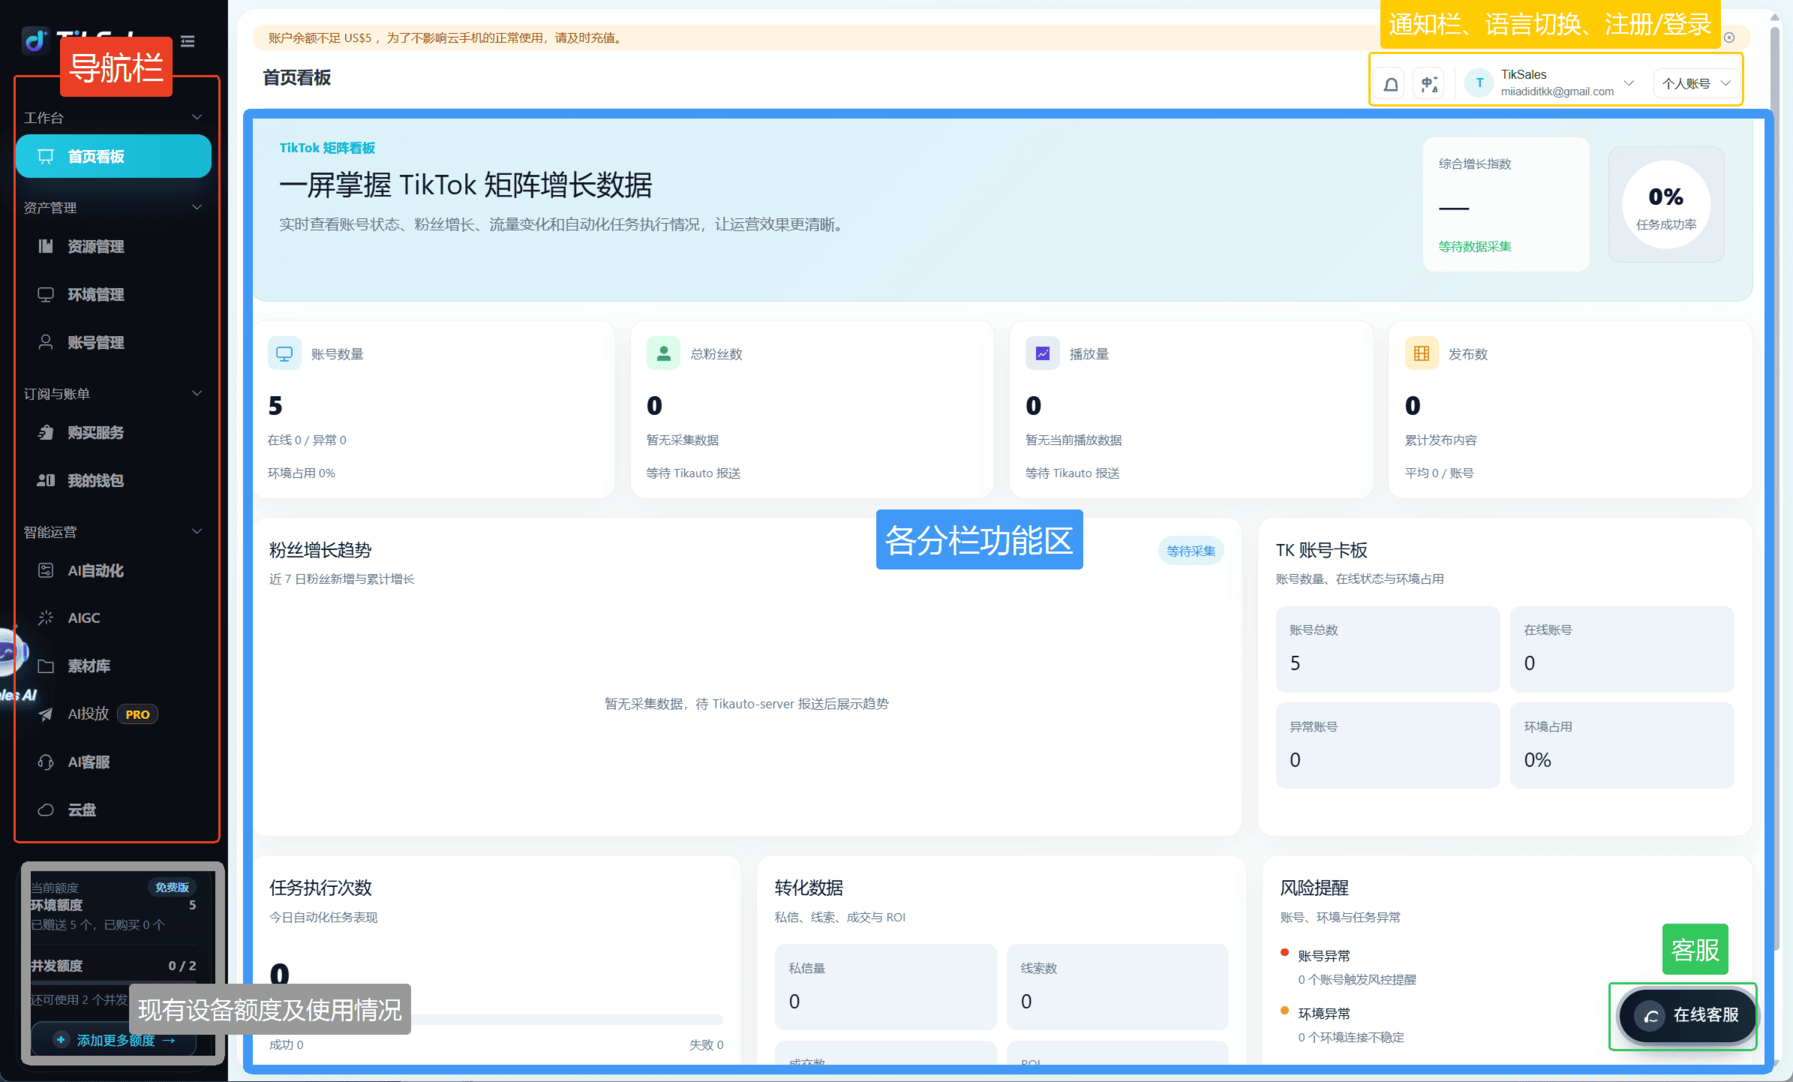Dismiss the low balance warning banner
This screenshot has height=1082, width=1793.
1729,38
